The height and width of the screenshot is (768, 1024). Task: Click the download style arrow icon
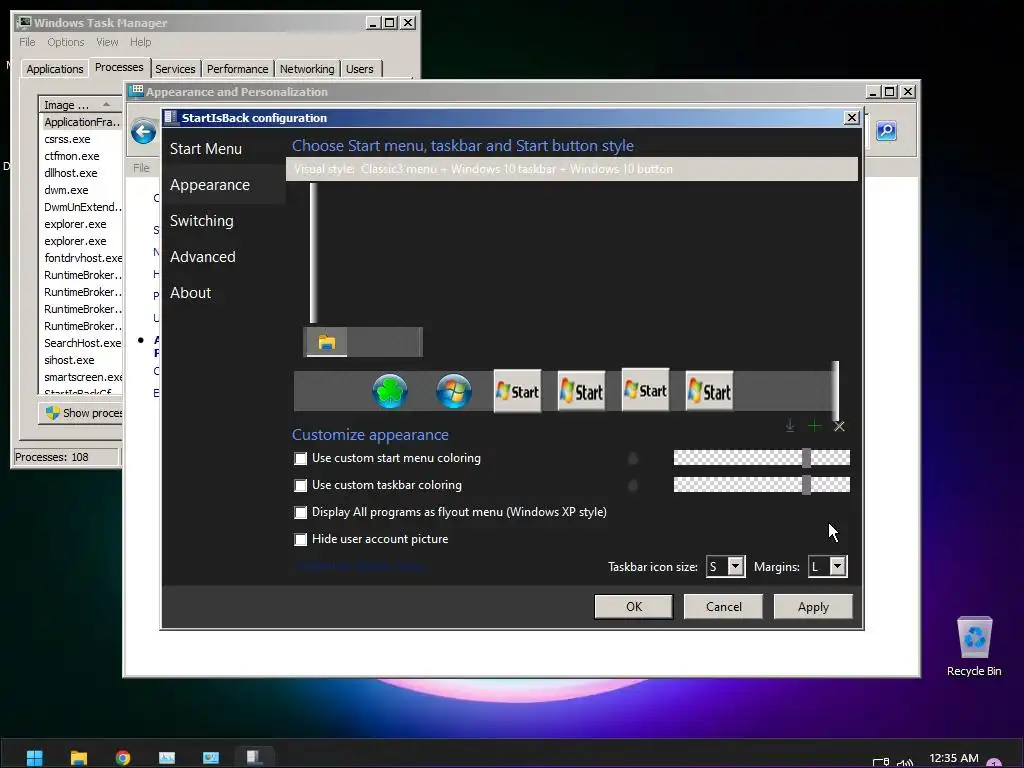pyautogui.click(x=790, y=426)
